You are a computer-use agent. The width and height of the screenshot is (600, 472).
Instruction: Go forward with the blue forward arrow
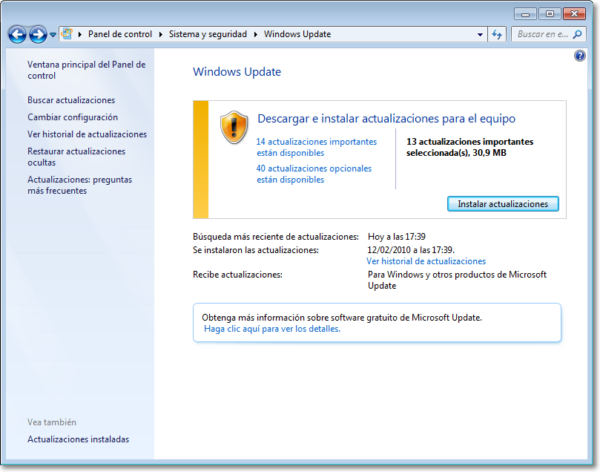[x=38, y=34]
